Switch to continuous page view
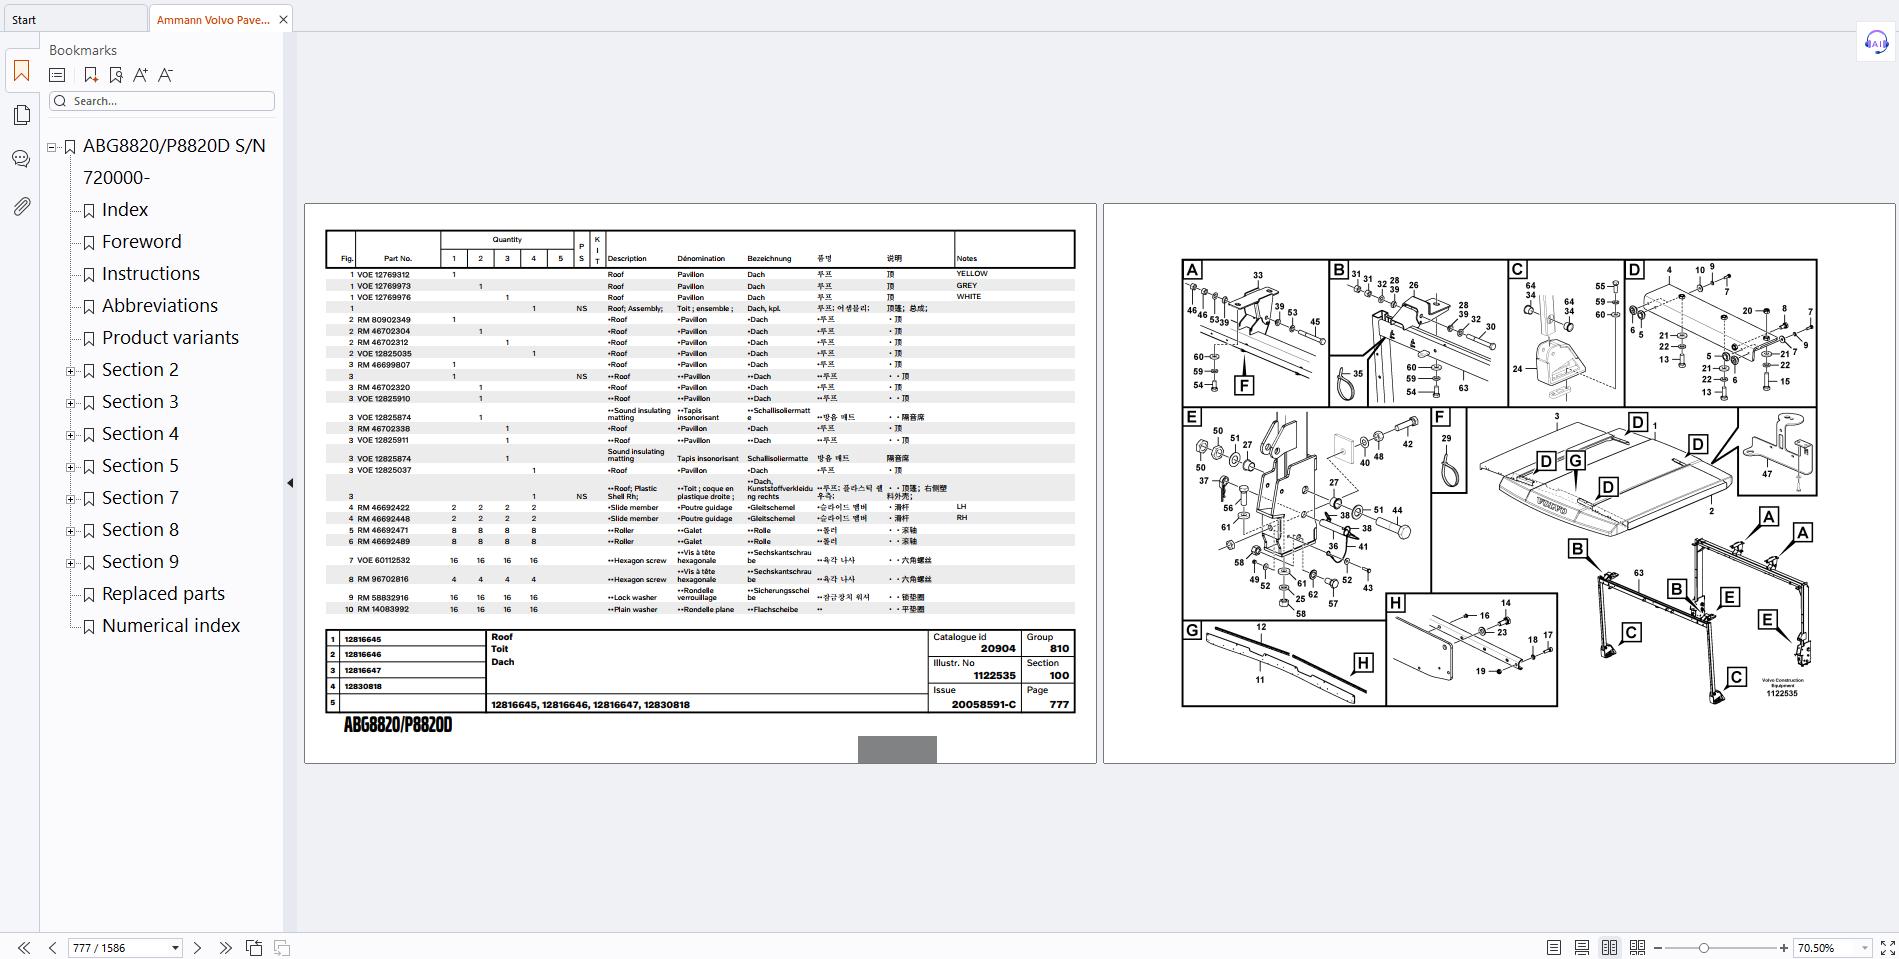 pyautogui.click(x=1581, y=947)
